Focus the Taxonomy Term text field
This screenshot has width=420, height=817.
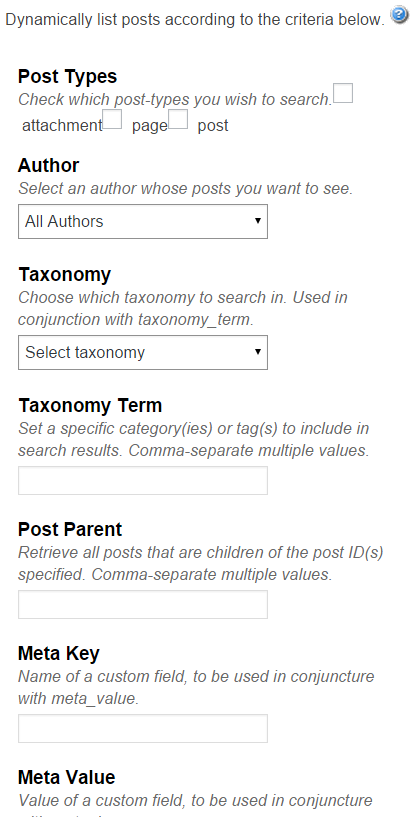coord(143,480)
